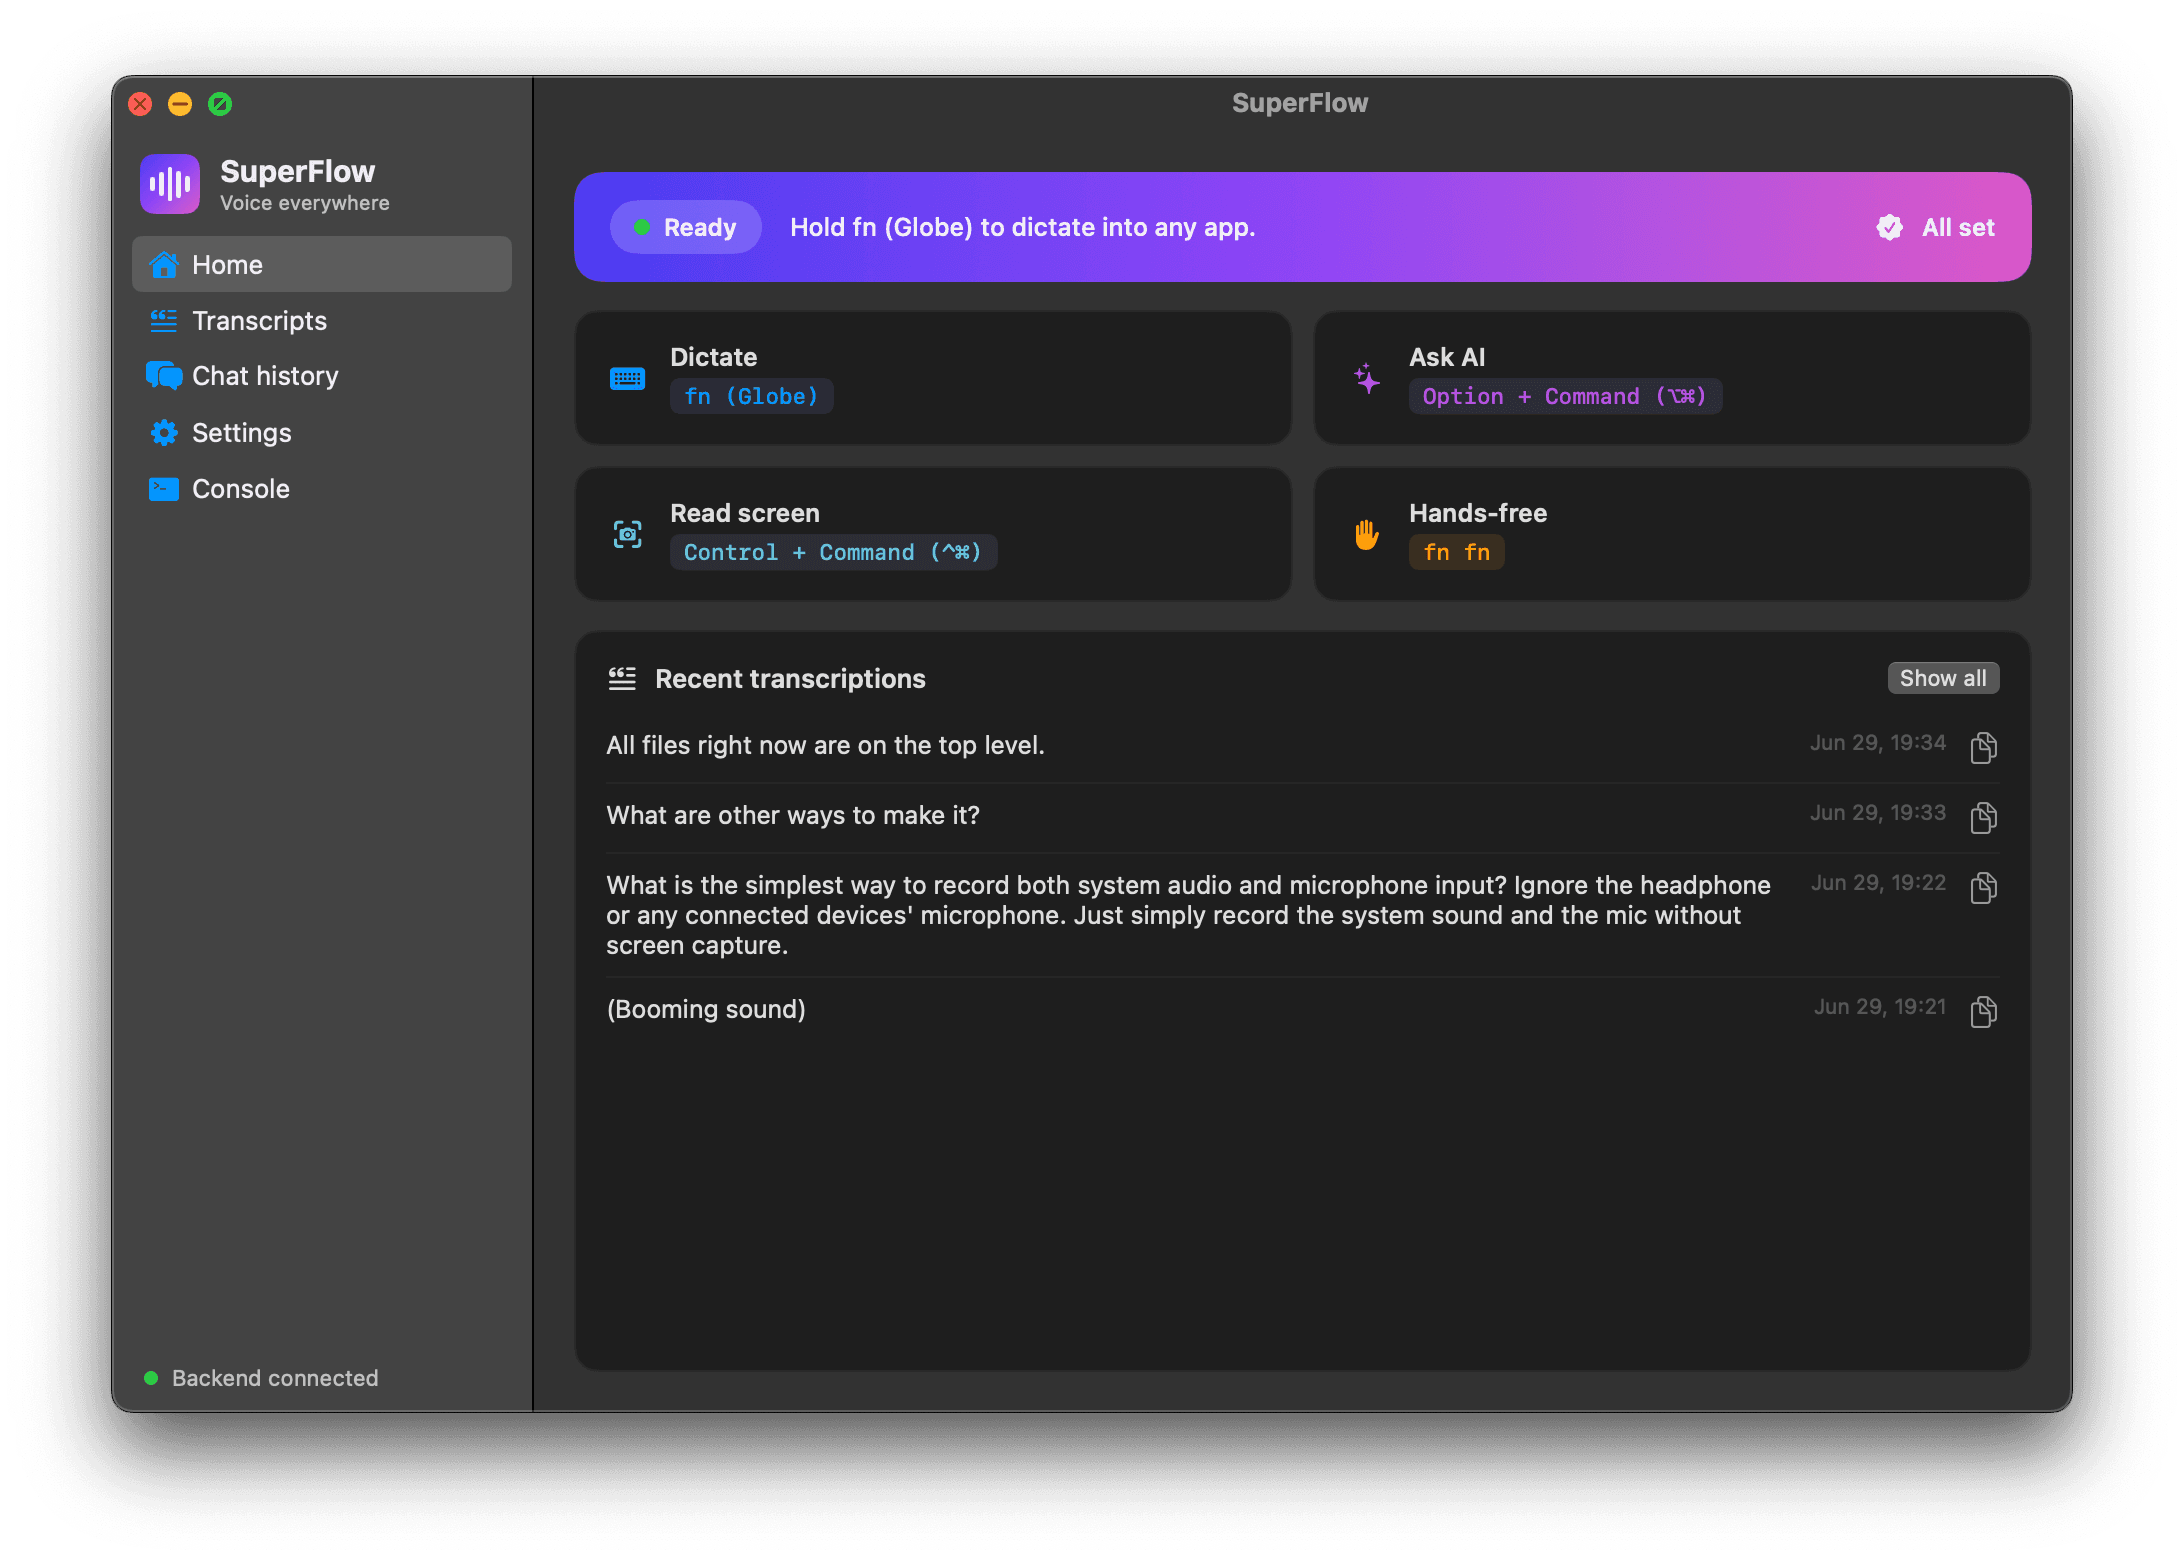
Task: Click the Dictate card title
Action: [713, 357]
